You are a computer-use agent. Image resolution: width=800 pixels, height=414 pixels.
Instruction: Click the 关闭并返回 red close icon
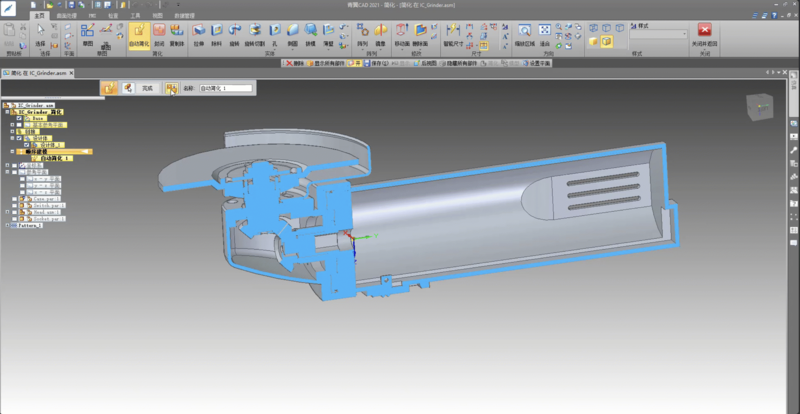tap(705, 31)
